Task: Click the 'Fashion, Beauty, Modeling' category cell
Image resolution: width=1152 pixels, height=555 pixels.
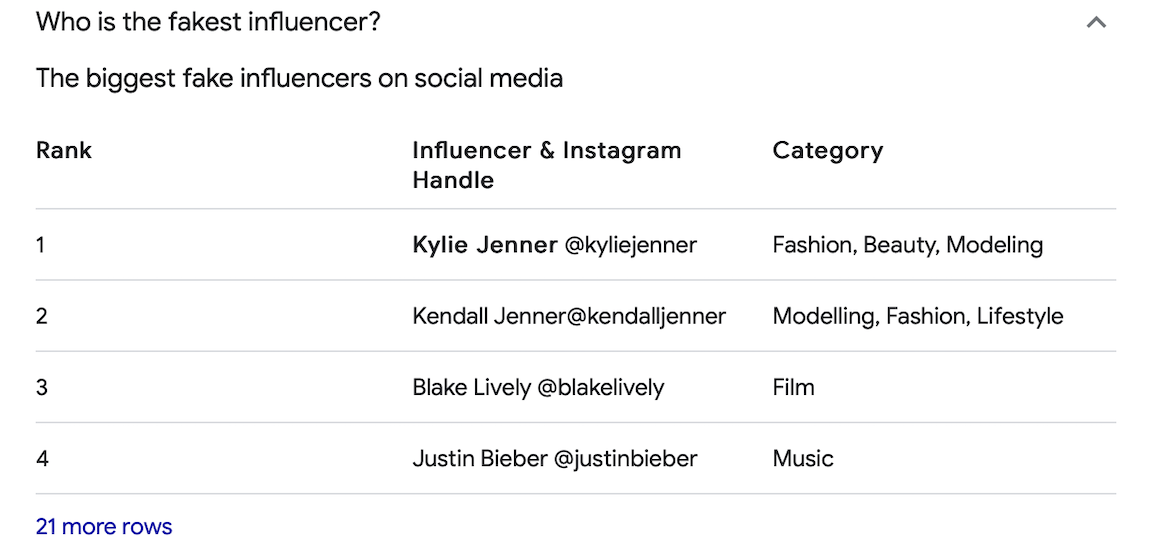Action: point(907,245)
